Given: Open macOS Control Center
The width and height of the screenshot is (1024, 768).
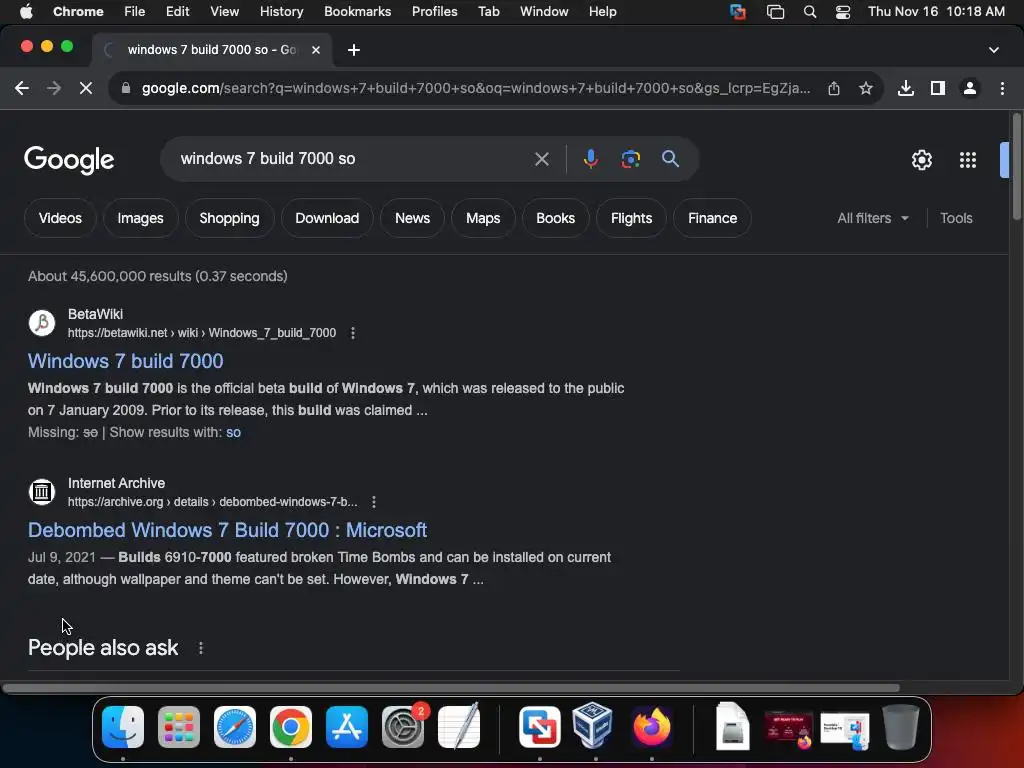Looking at the screenshot, I should click(x=842, y=12).
